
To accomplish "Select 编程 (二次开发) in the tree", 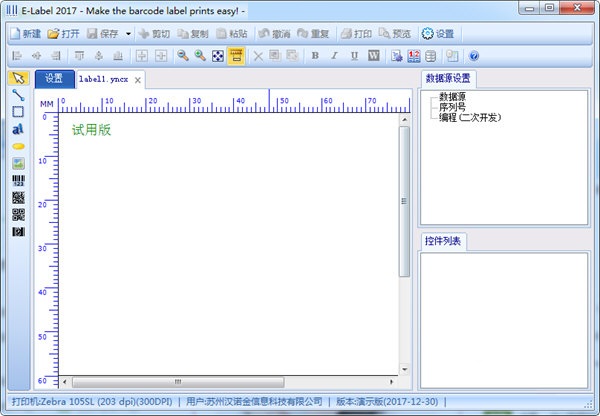I will coord(470,118).
